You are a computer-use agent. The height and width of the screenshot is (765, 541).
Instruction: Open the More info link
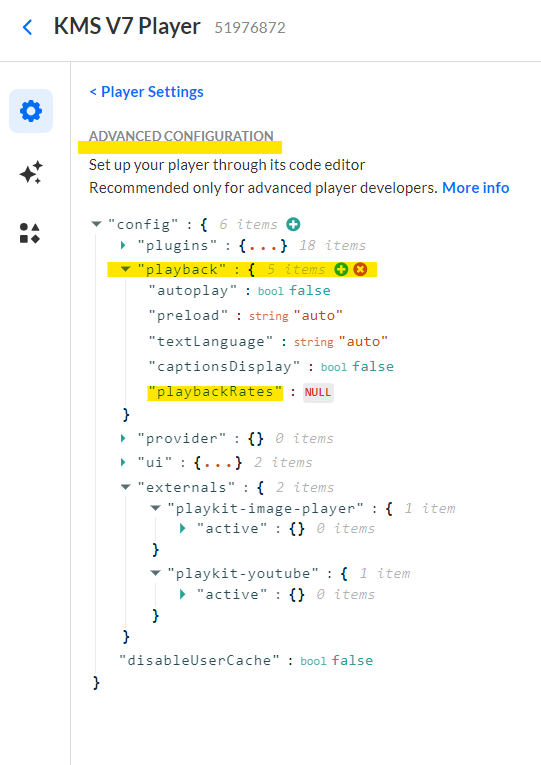coord(476,188)
